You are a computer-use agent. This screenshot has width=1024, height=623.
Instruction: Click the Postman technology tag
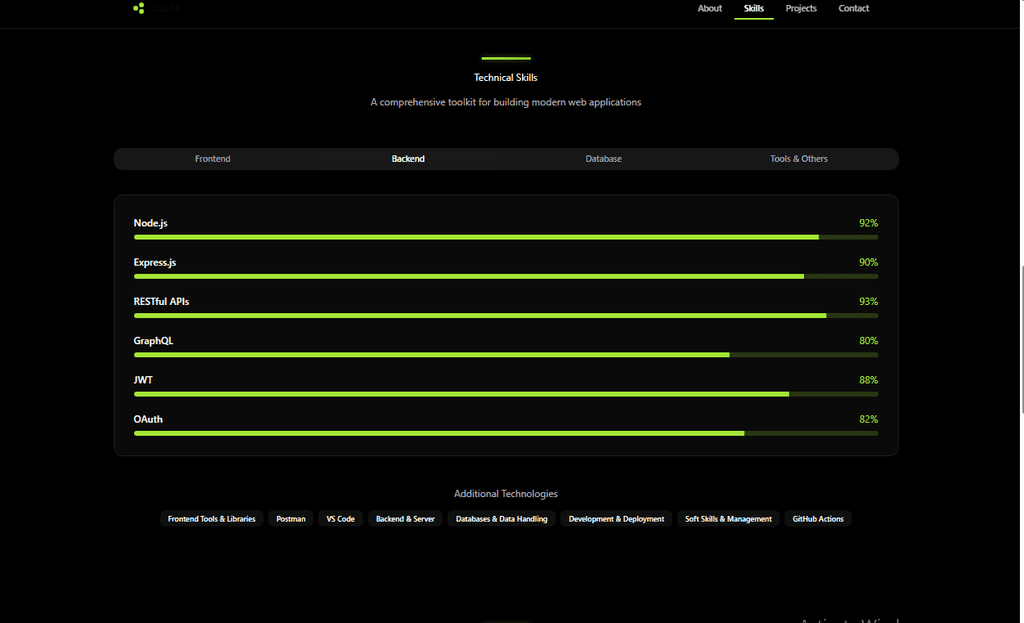click(x=291, y=519)
